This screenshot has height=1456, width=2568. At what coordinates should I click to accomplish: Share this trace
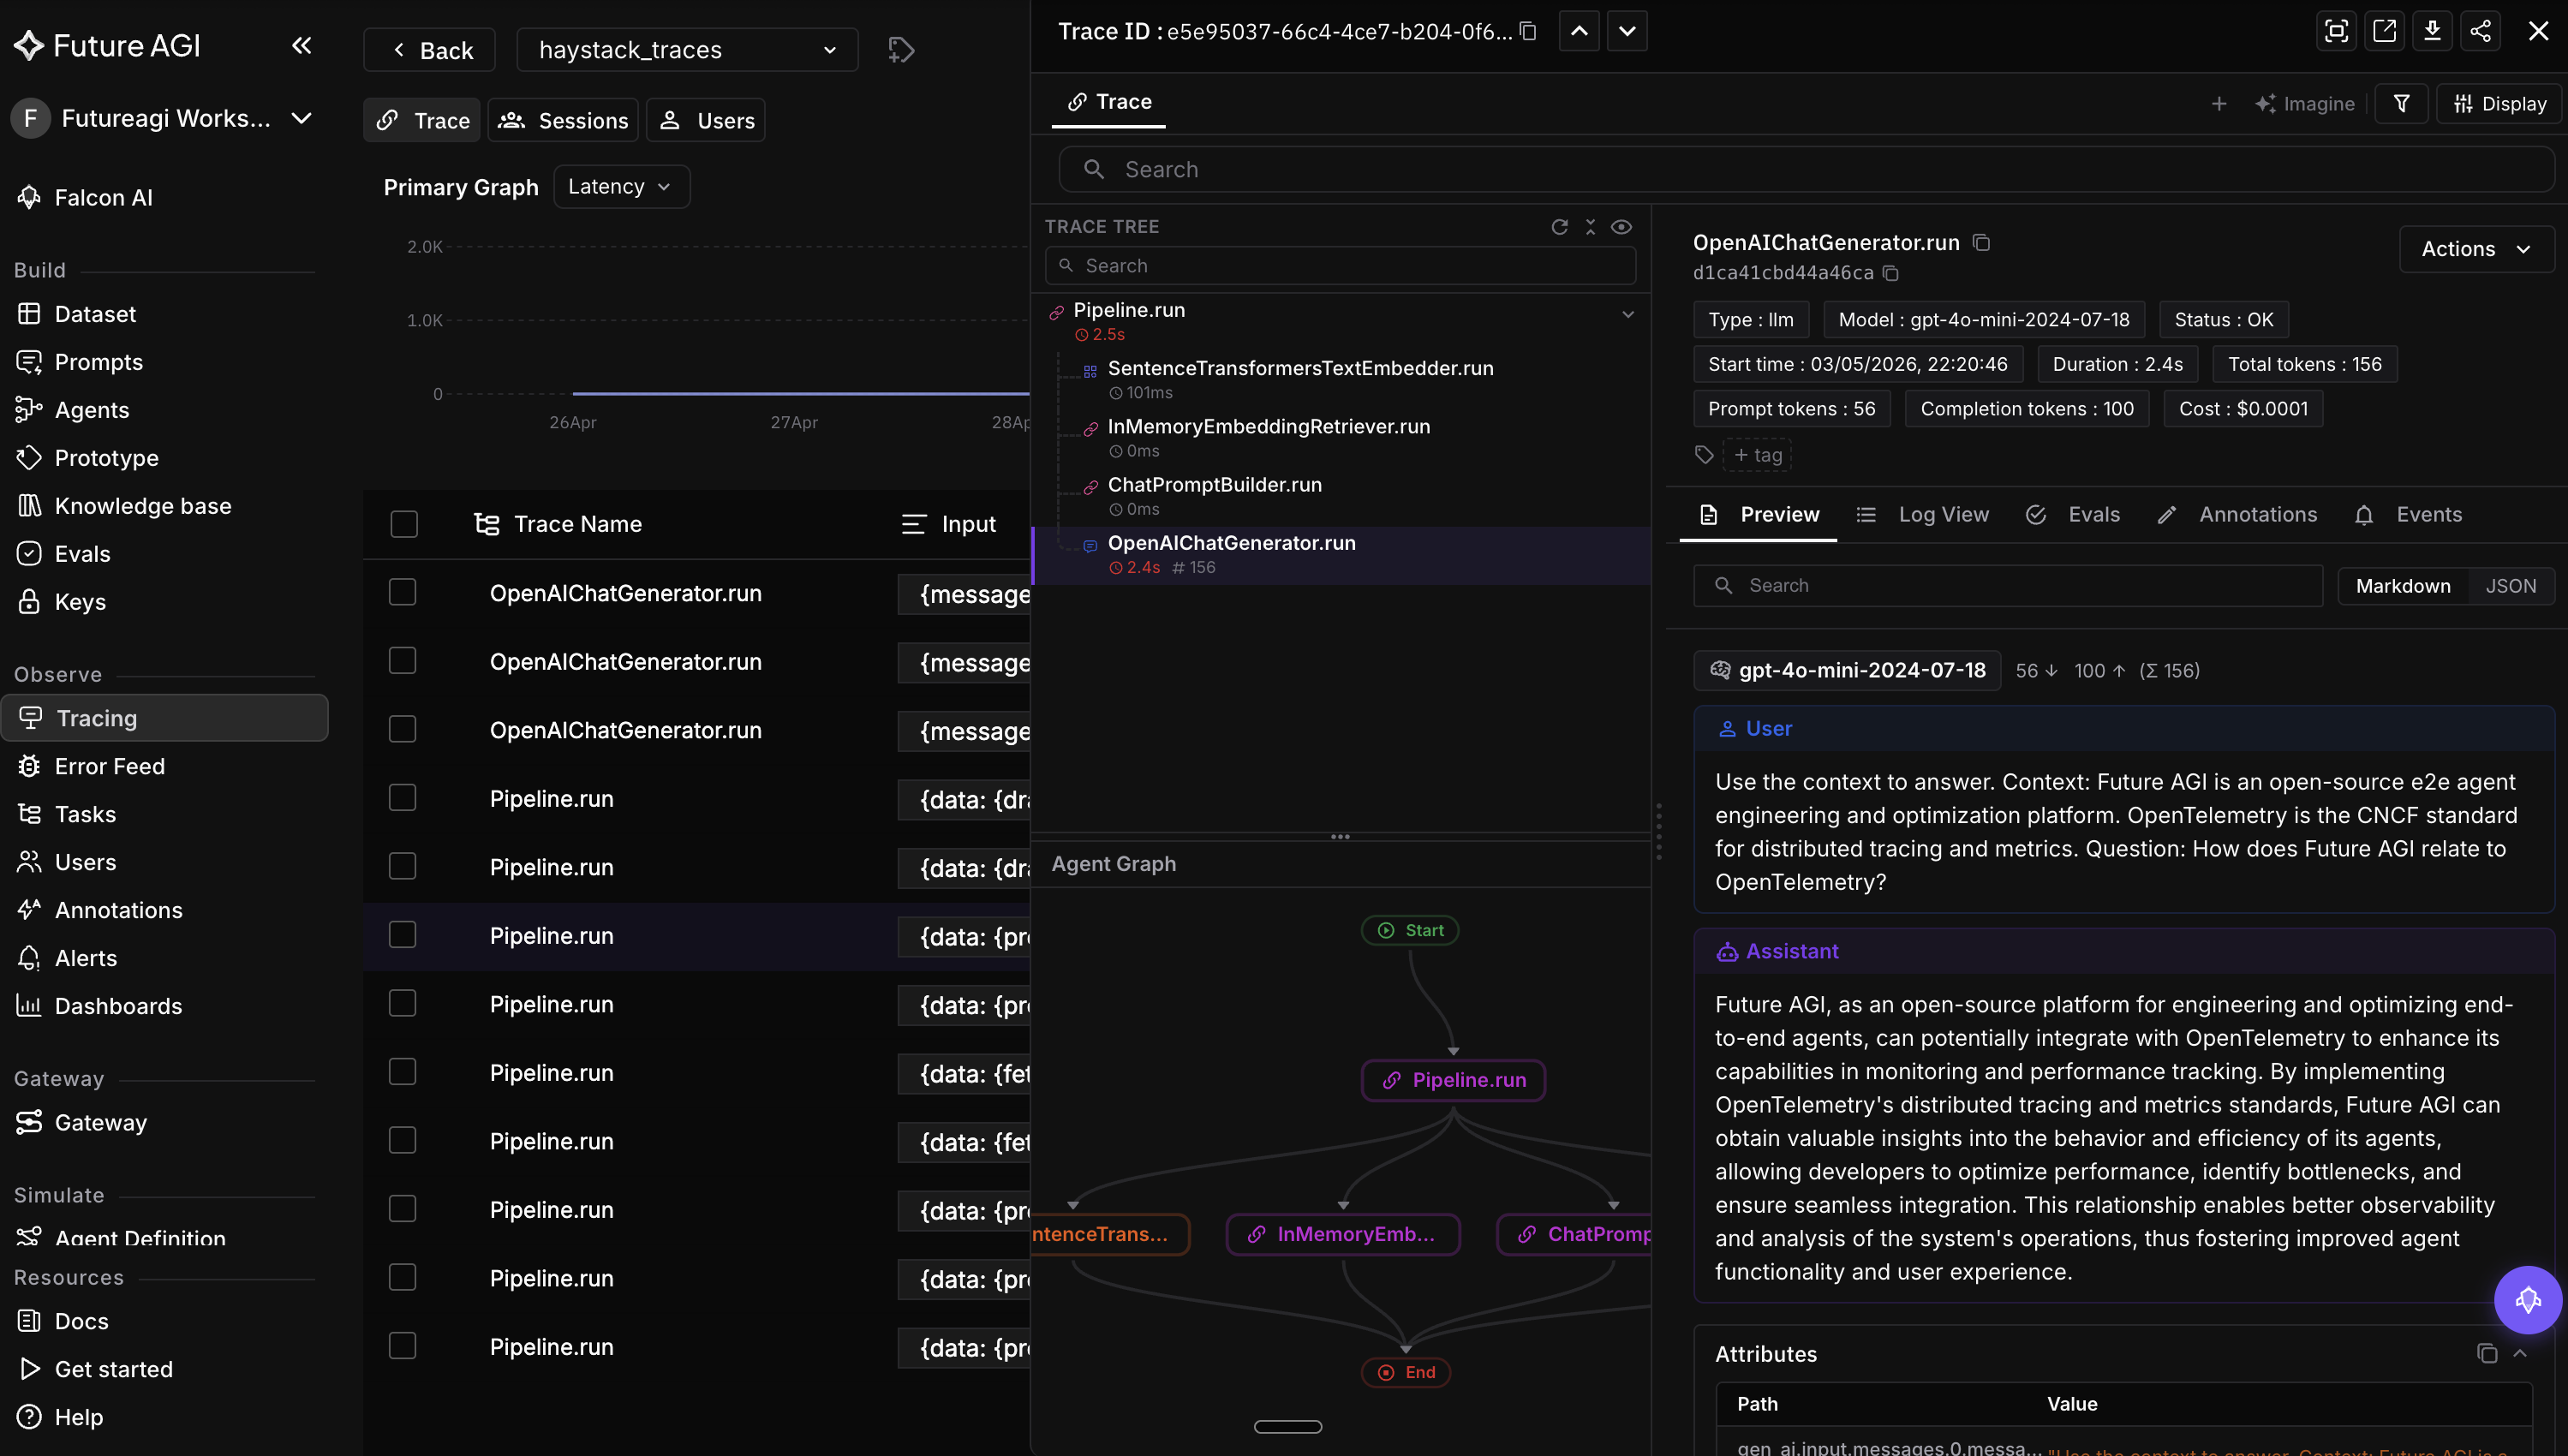coord(2480,31)
